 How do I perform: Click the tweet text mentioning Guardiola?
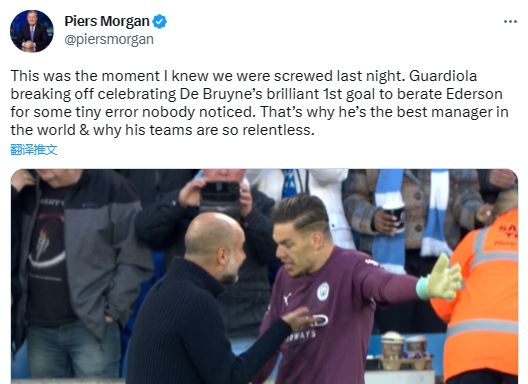tap(259, 103)
